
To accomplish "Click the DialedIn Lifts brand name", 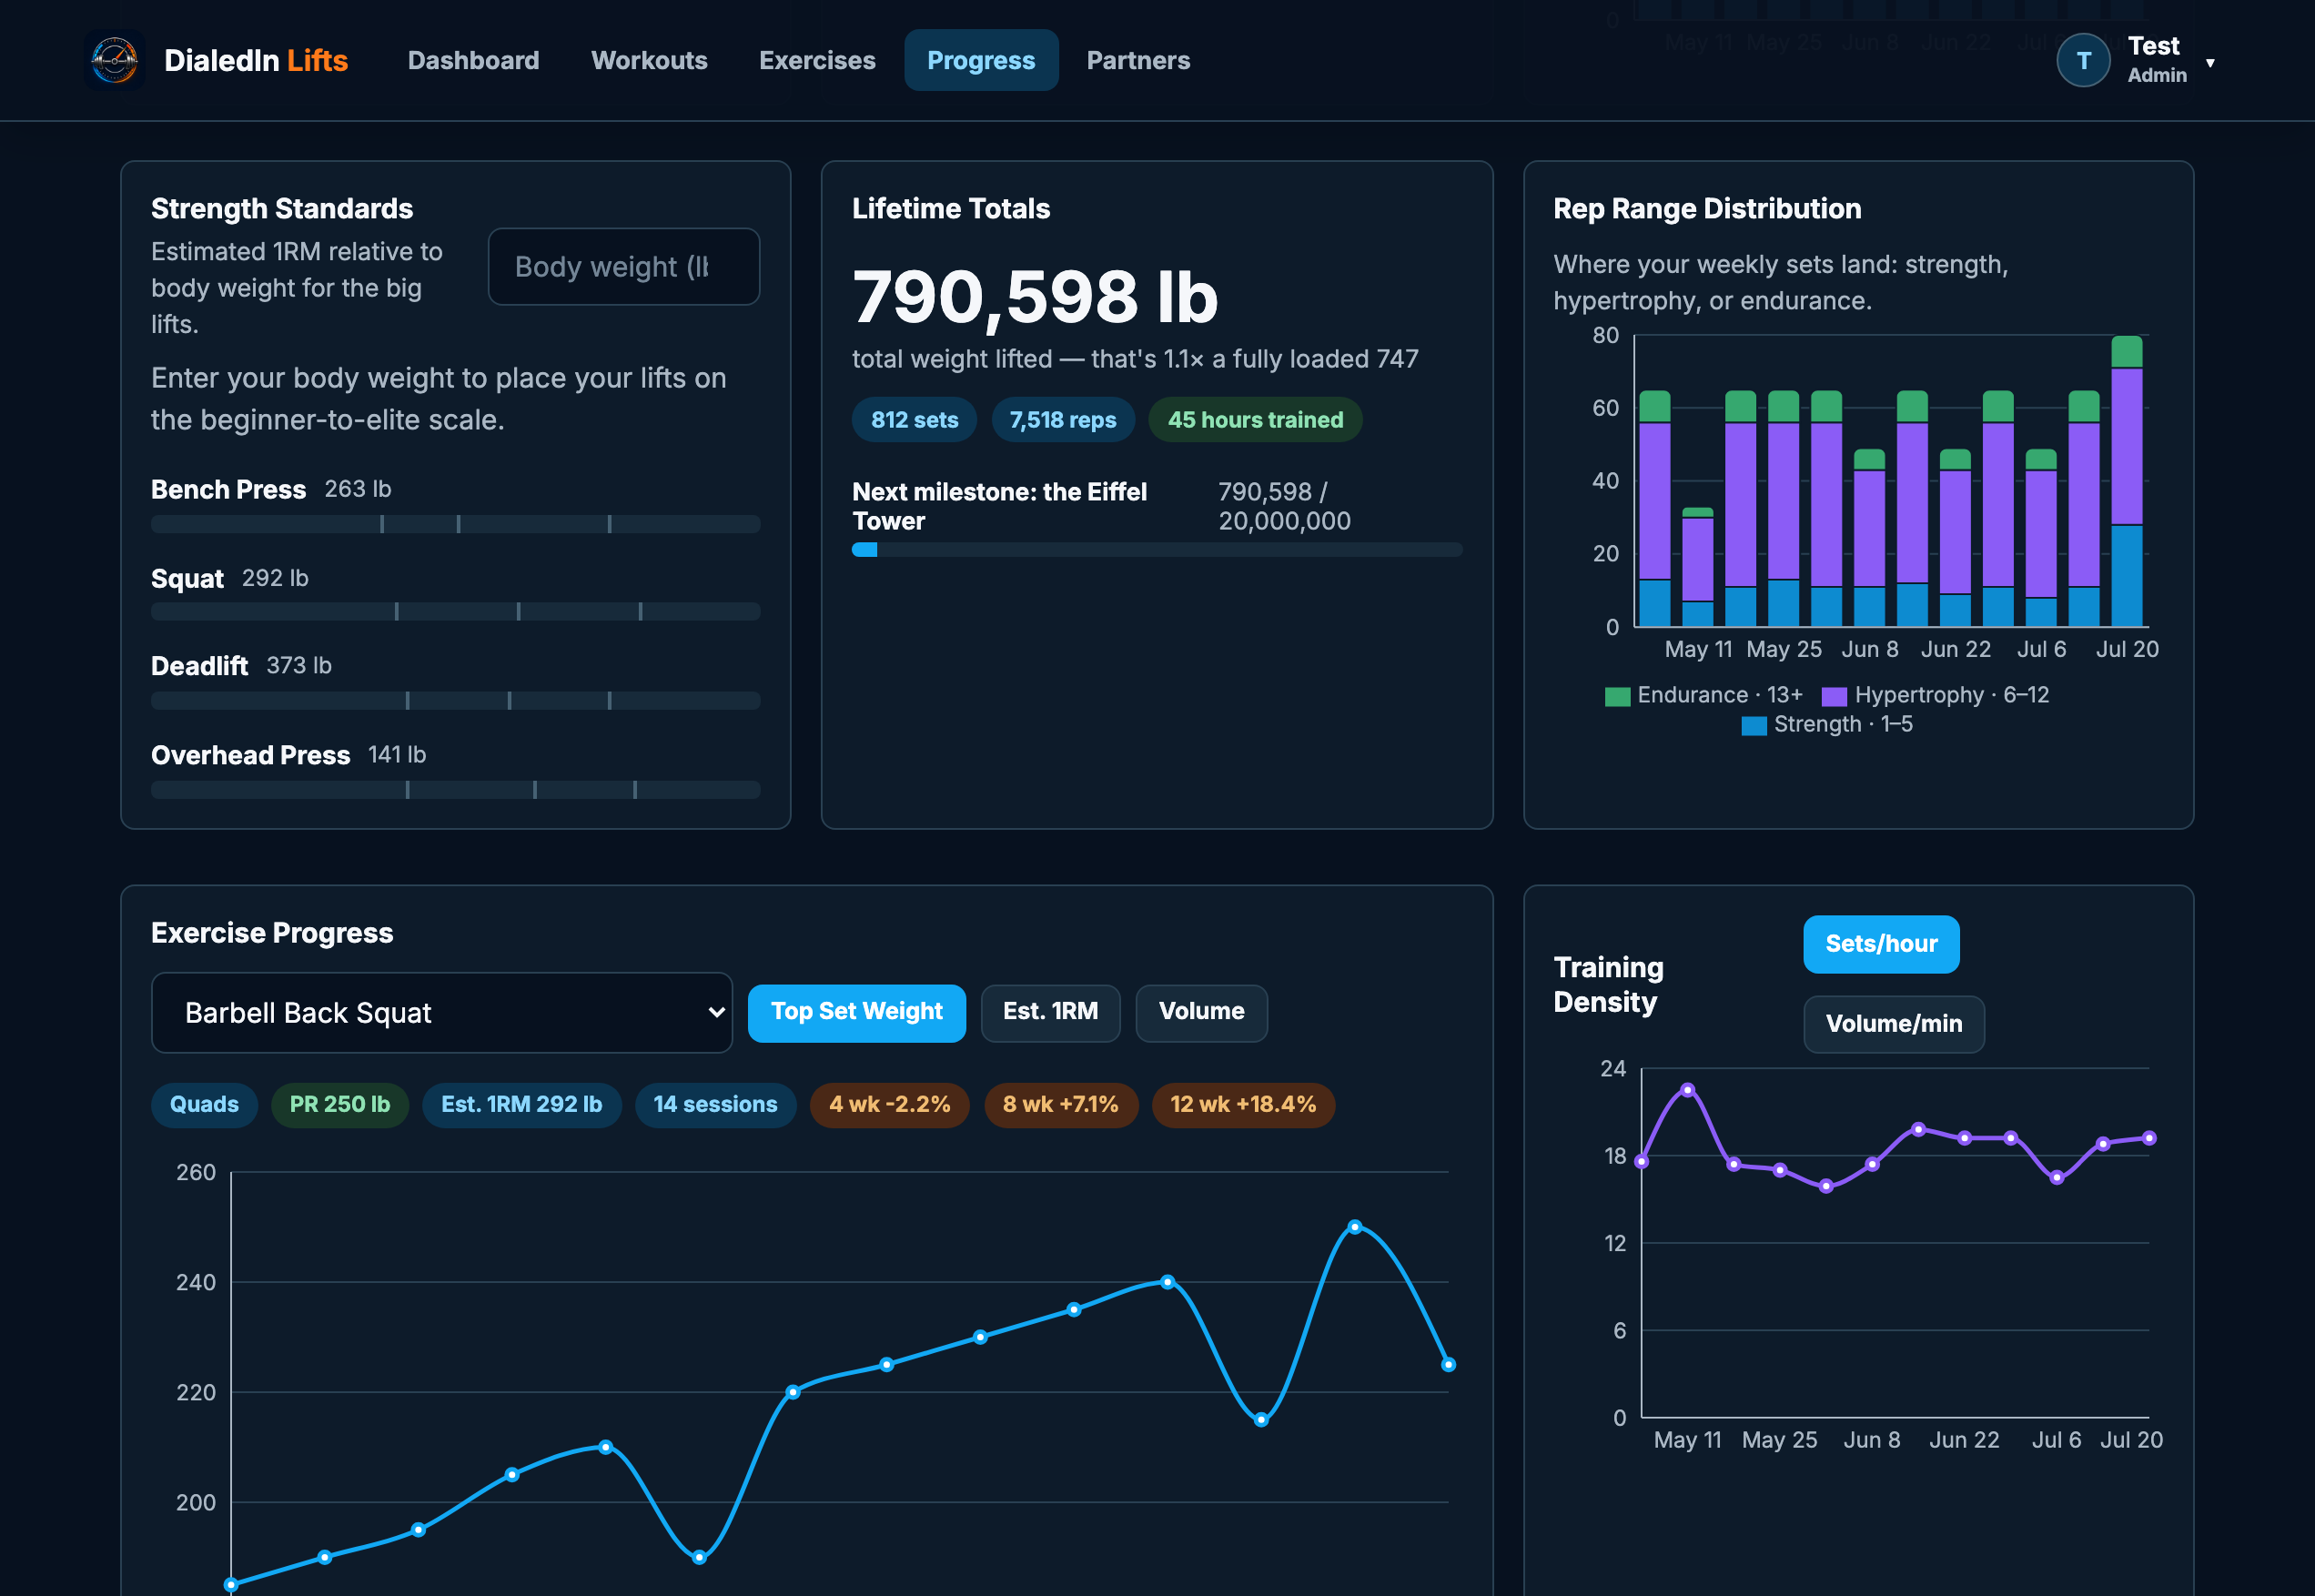I will click(x=256, y=60).
